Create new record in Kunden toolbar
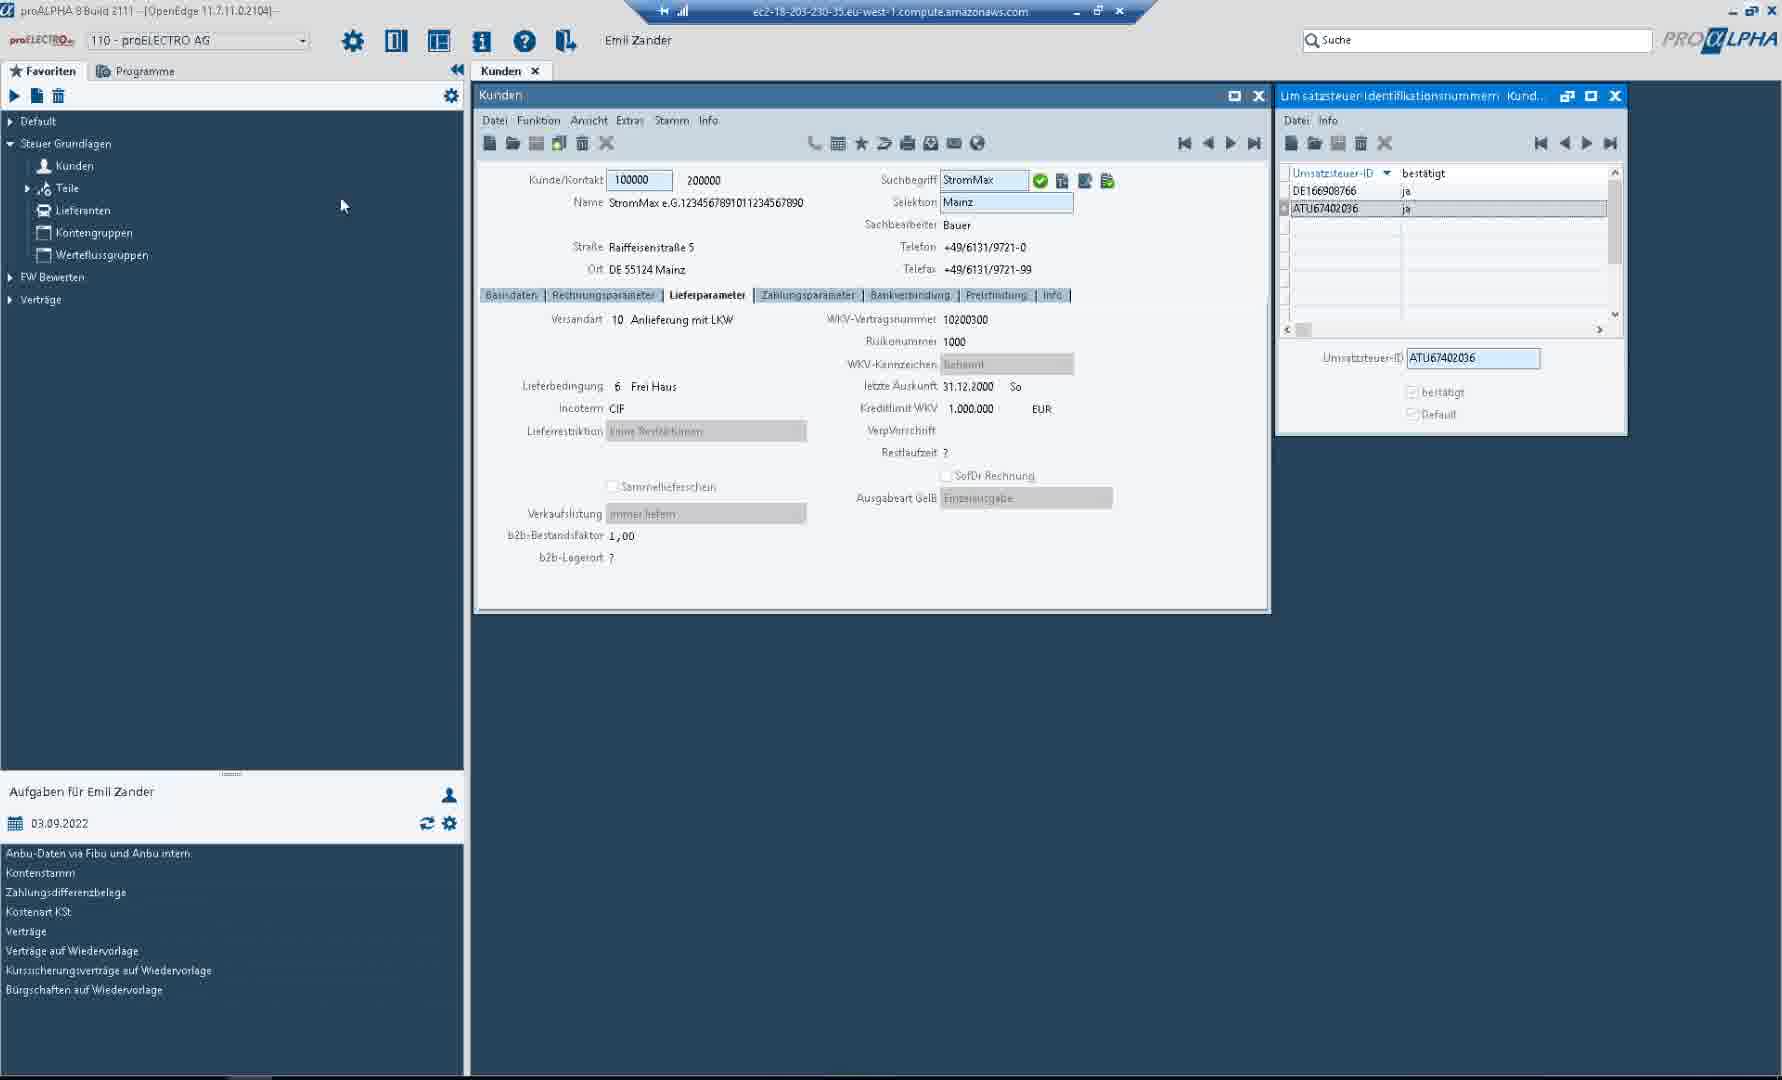The width and height of the screenshot is (1782, 1080). tap(490, 143)
